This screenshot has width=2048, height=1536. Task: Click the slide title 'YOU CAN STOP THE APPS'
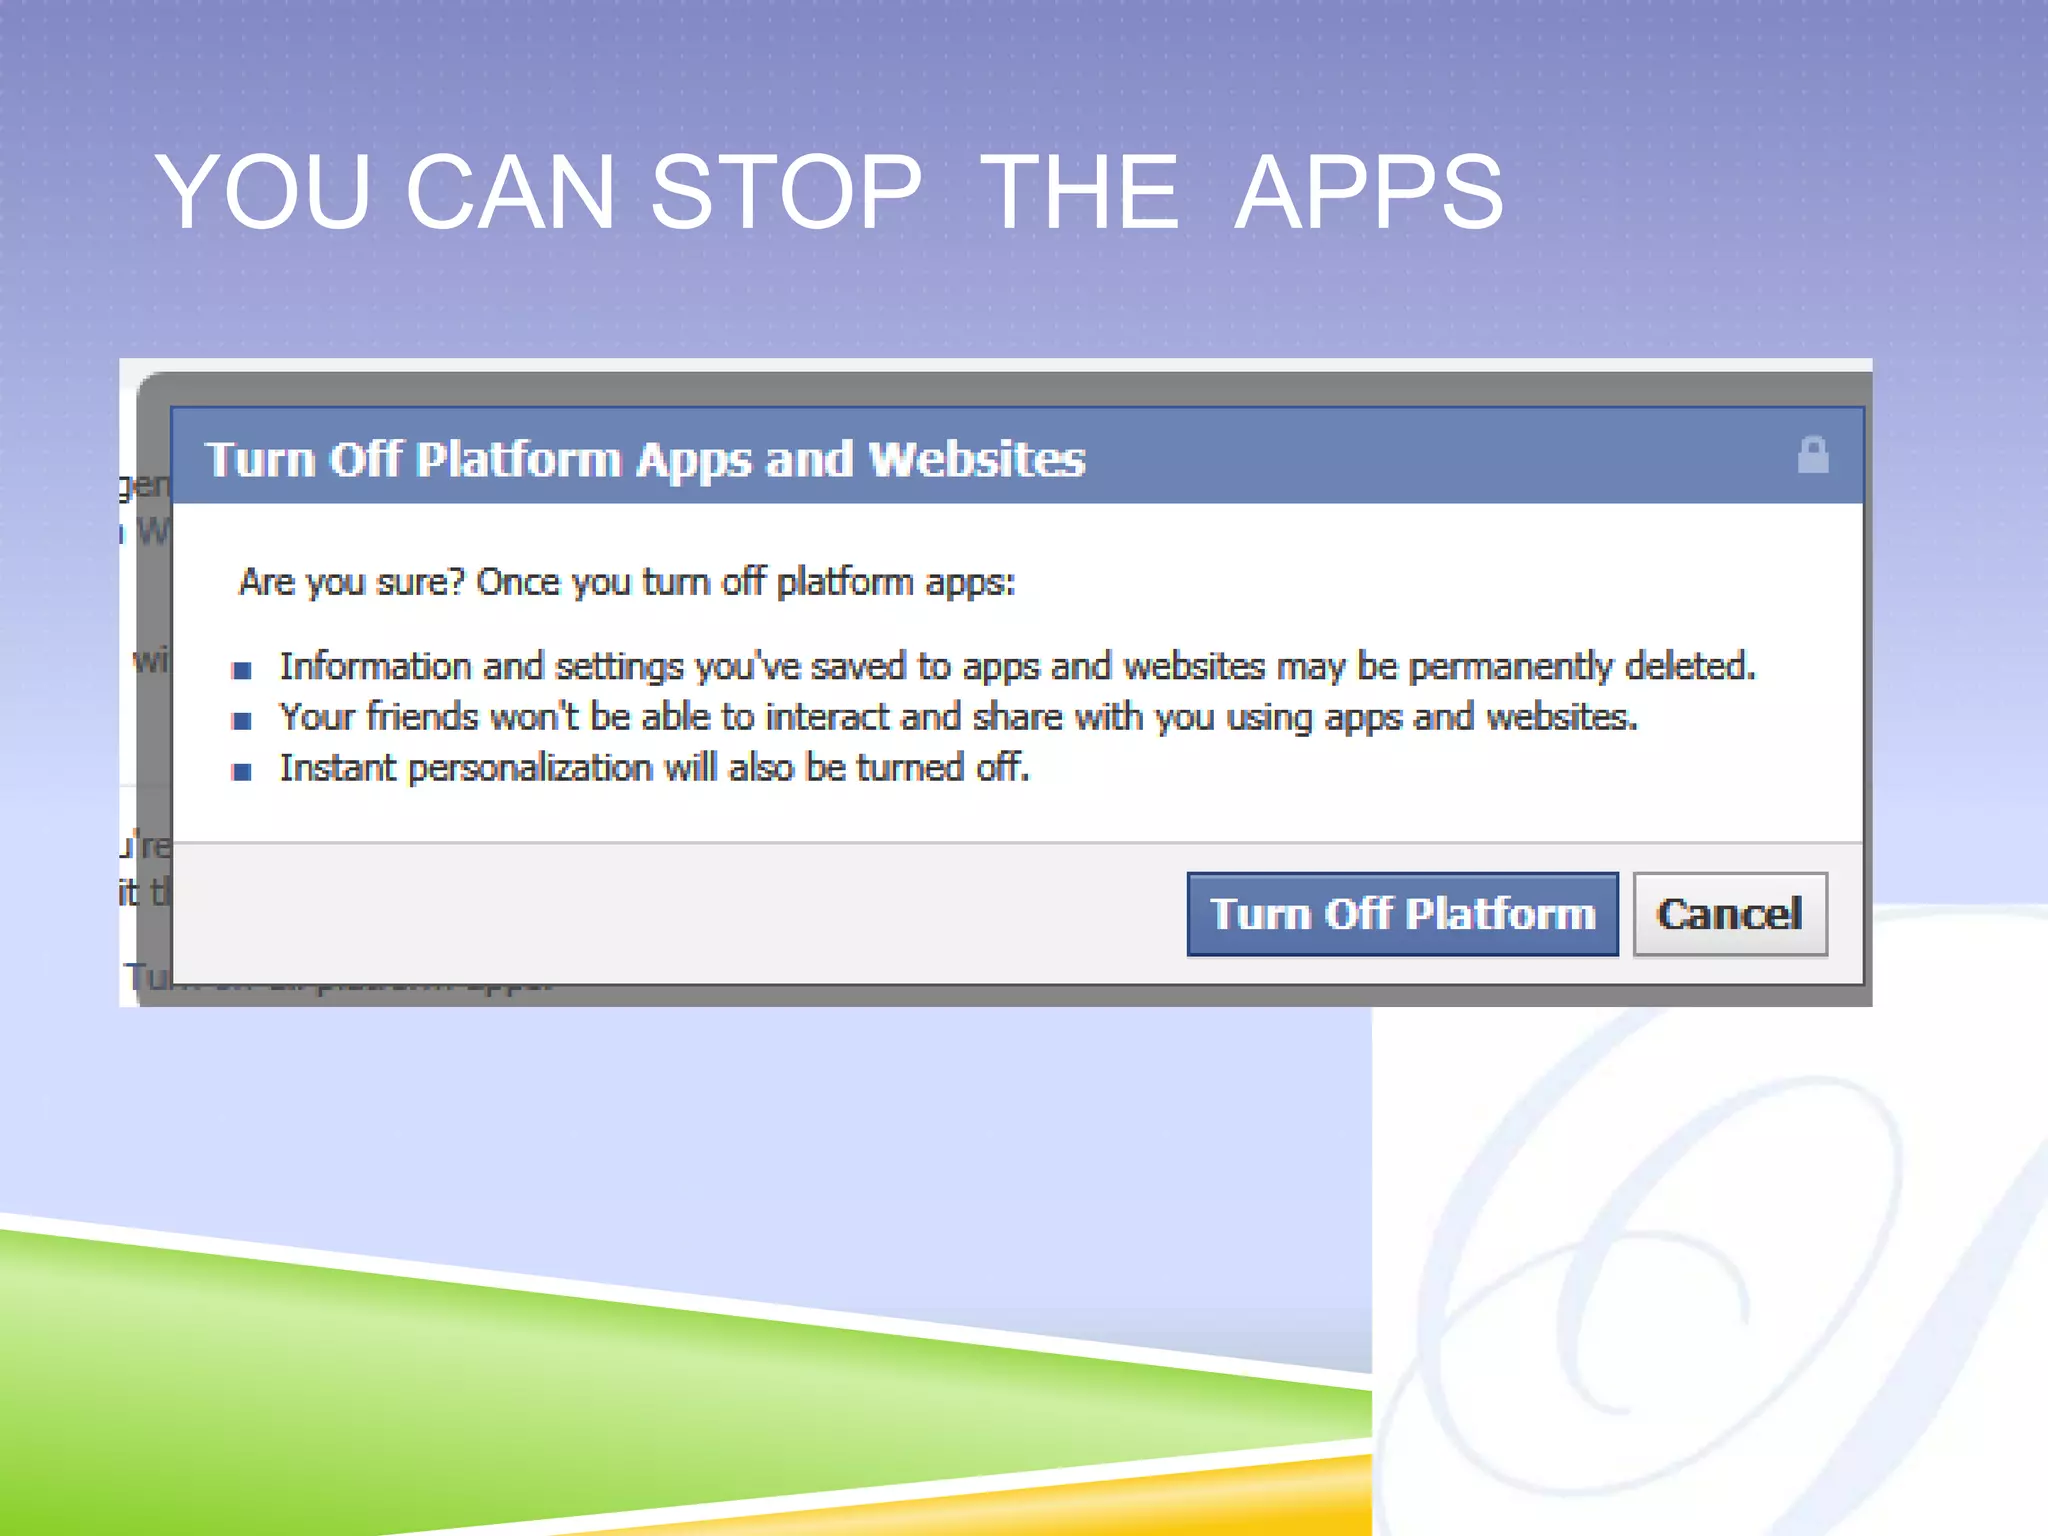(829, 192)
